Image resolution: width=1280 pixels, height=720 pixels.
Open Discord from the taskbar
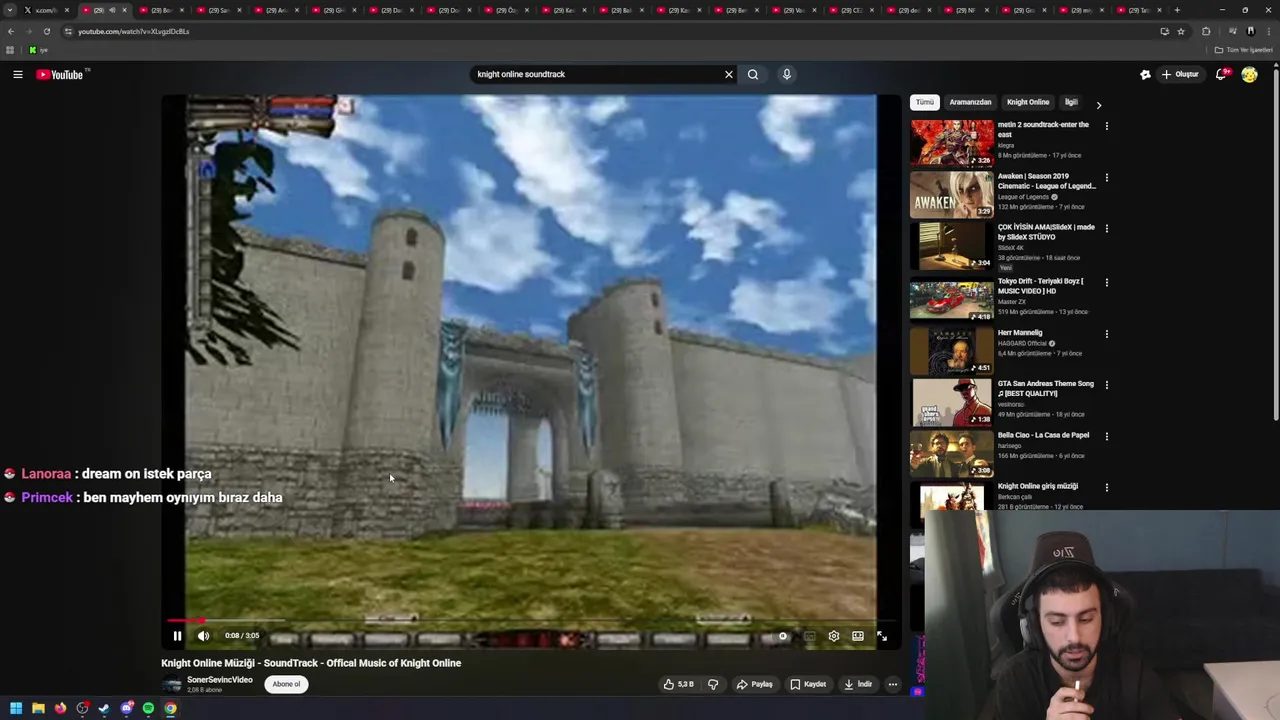coord(126,708)
